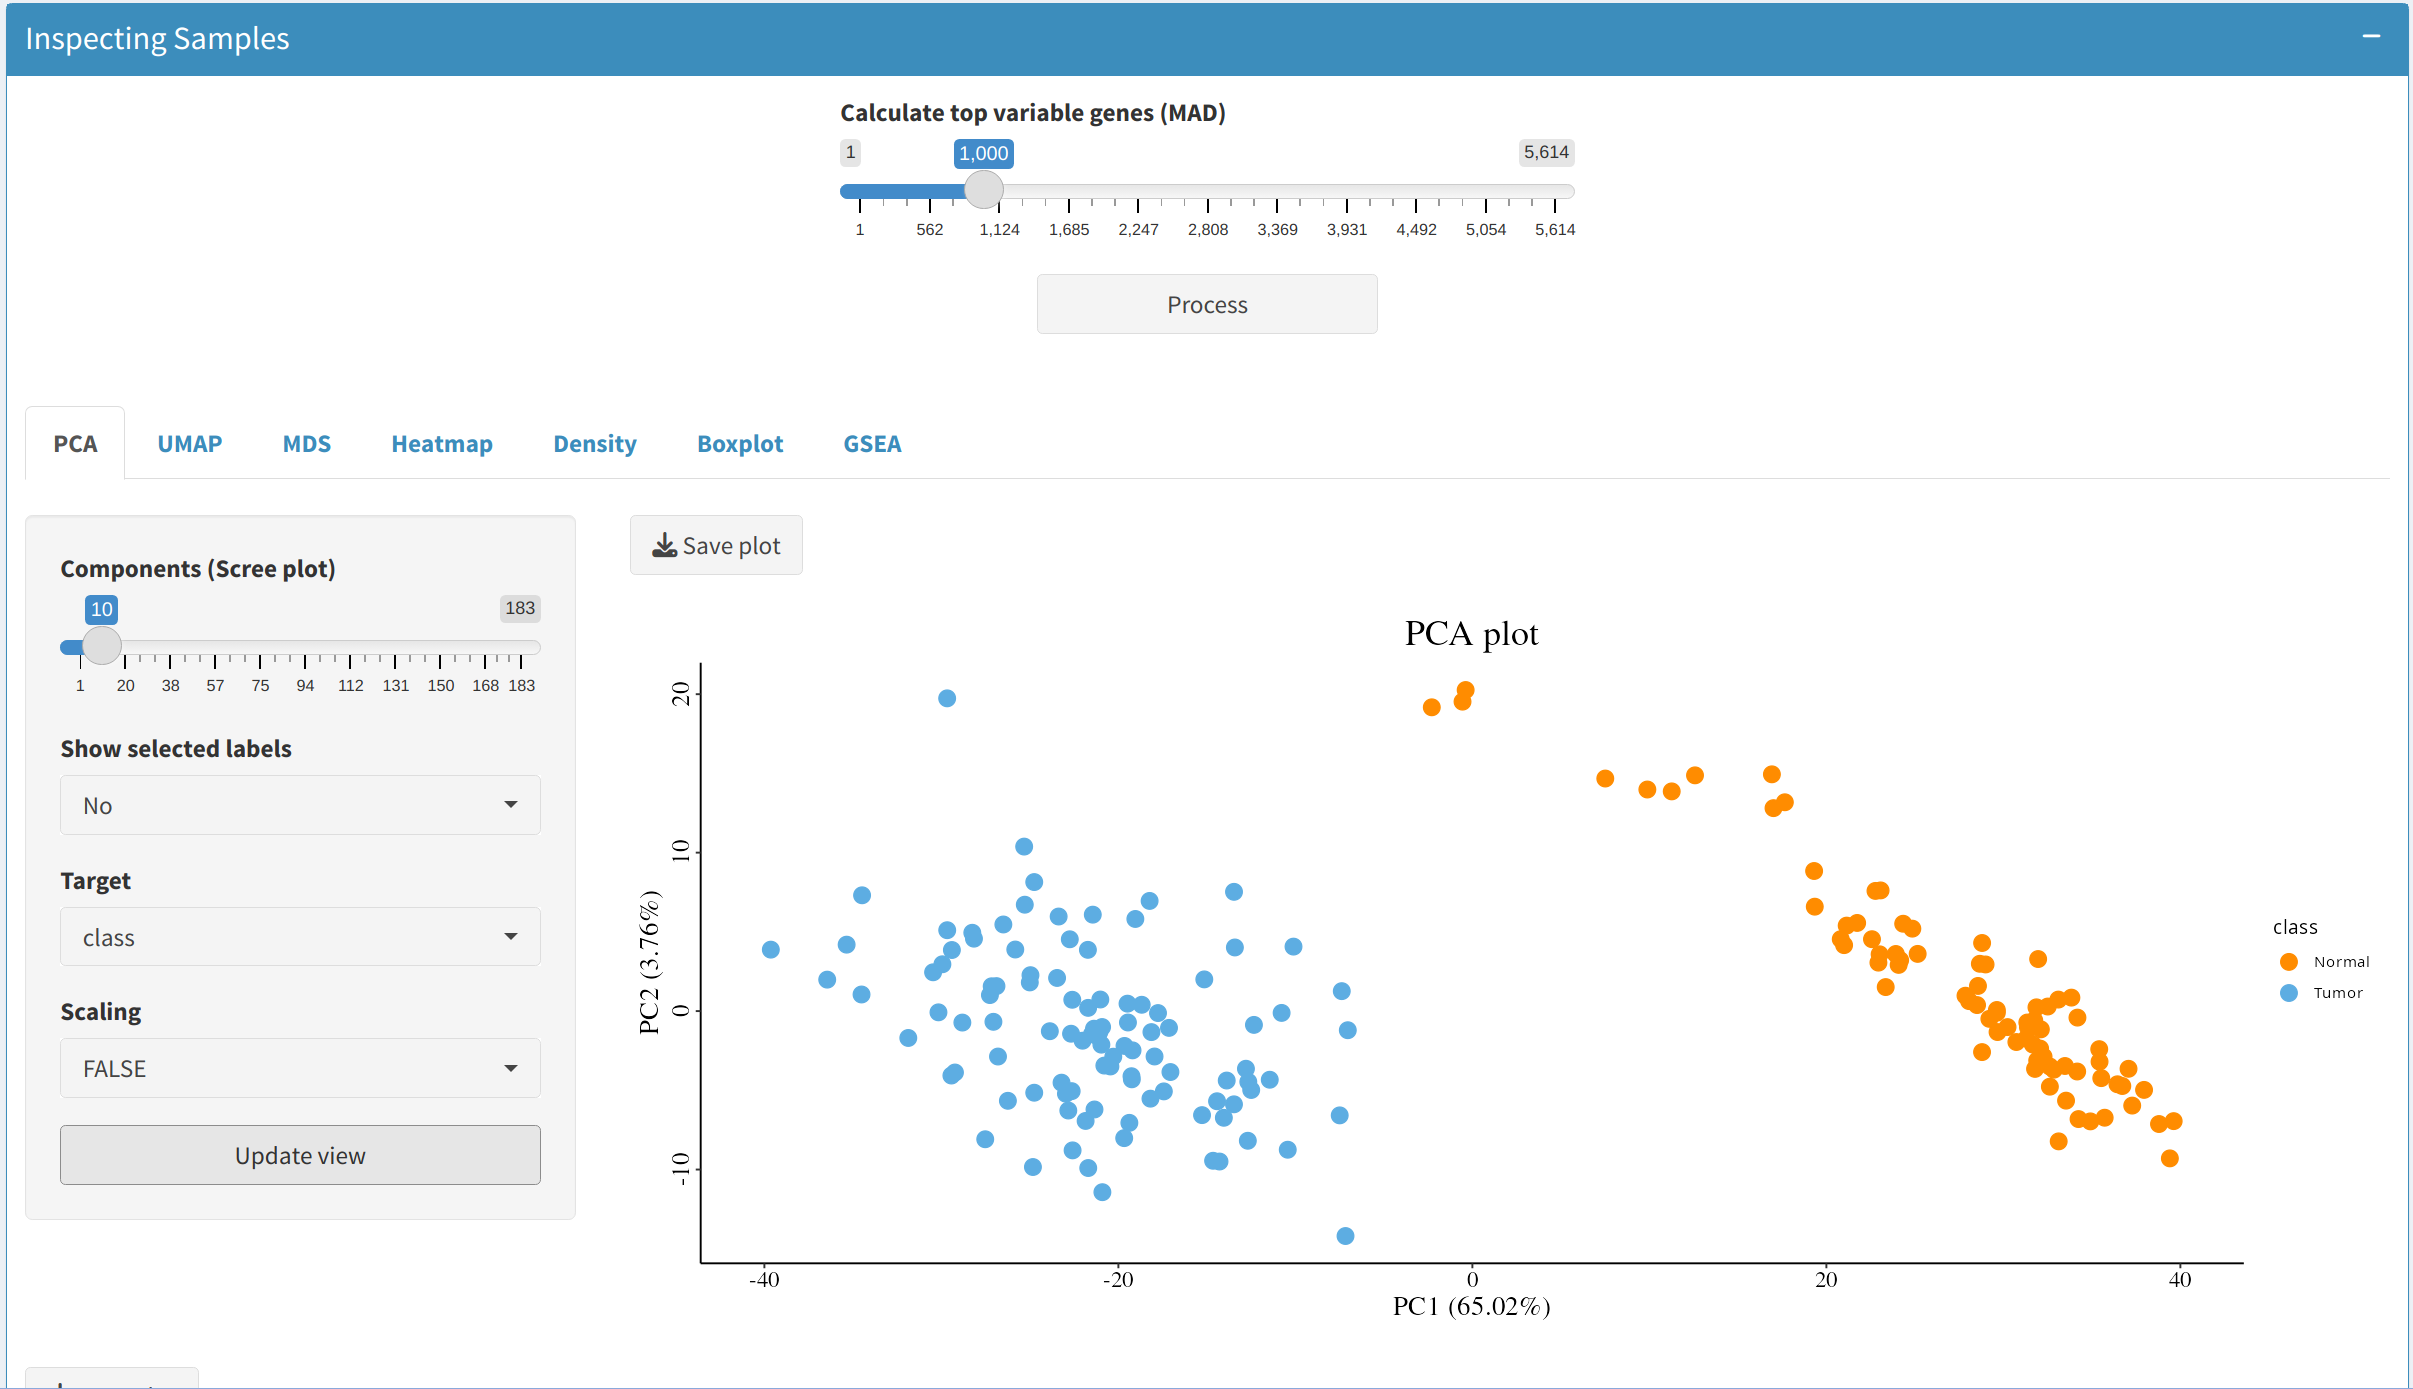This screenshot has width=2413, height=1389.
Task: Switch to the MDS tab
Action: pos(306,443)
